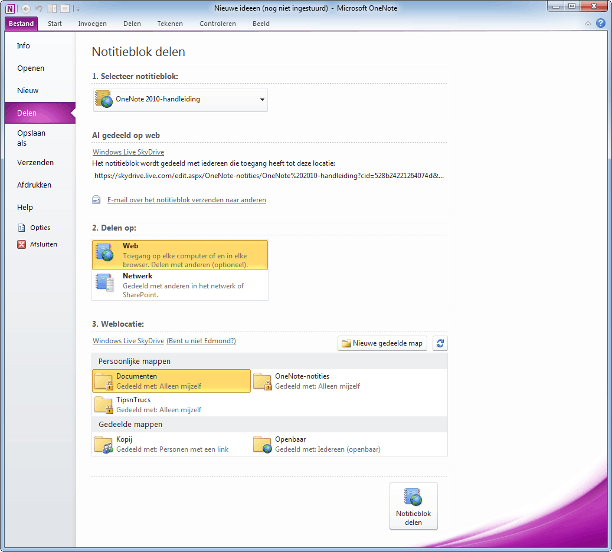Click E-mail over het notitieblok verzenden link

pyautogui.click(x=187, y=200)
